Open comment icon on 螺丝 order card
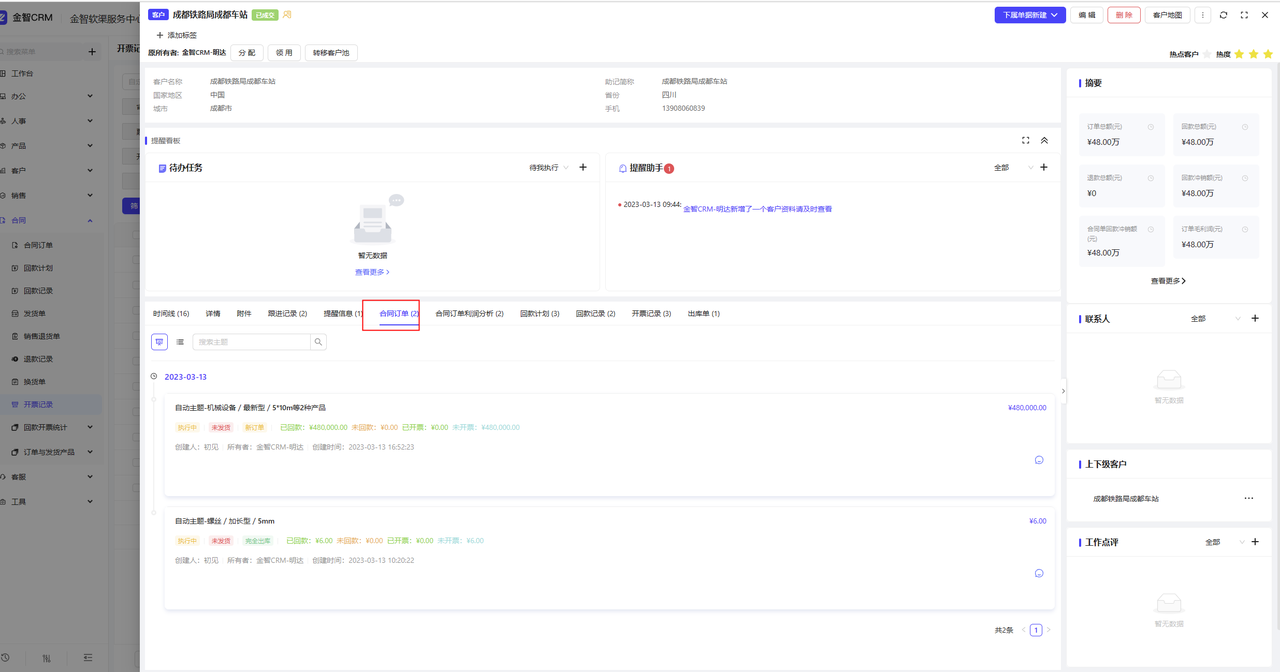This screenshot has width=1280, height=672. (1039, 573)
